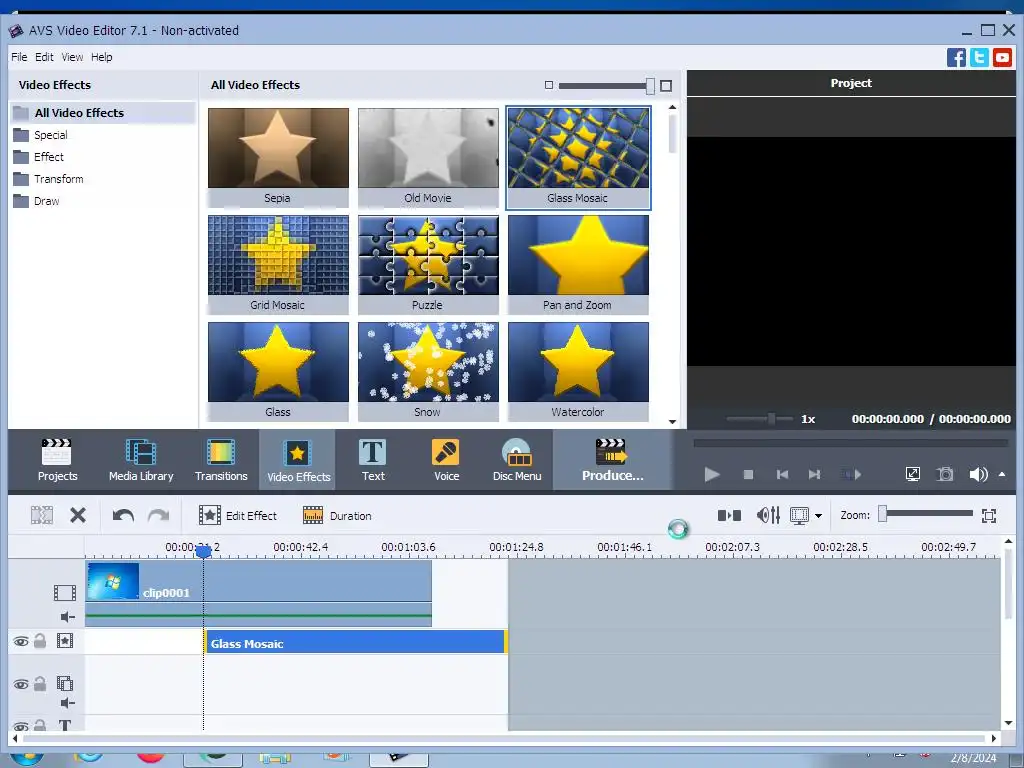Open the Help menu

tap(101, 57)
